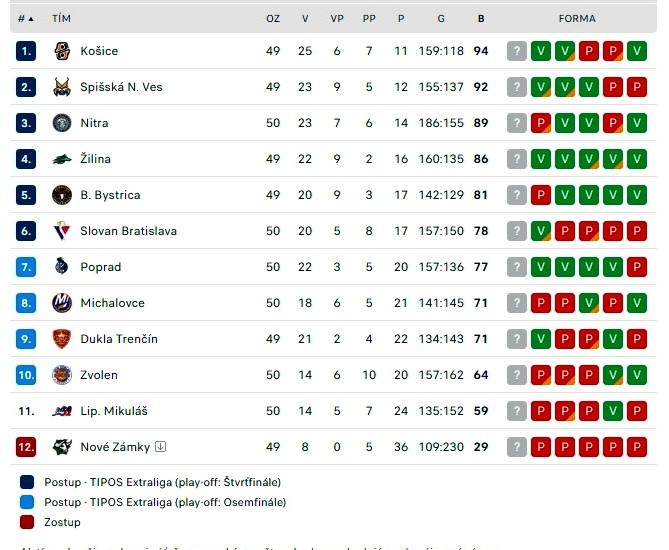Click the Michalovce team logo
669x550 pixels.
coord(62,303)
